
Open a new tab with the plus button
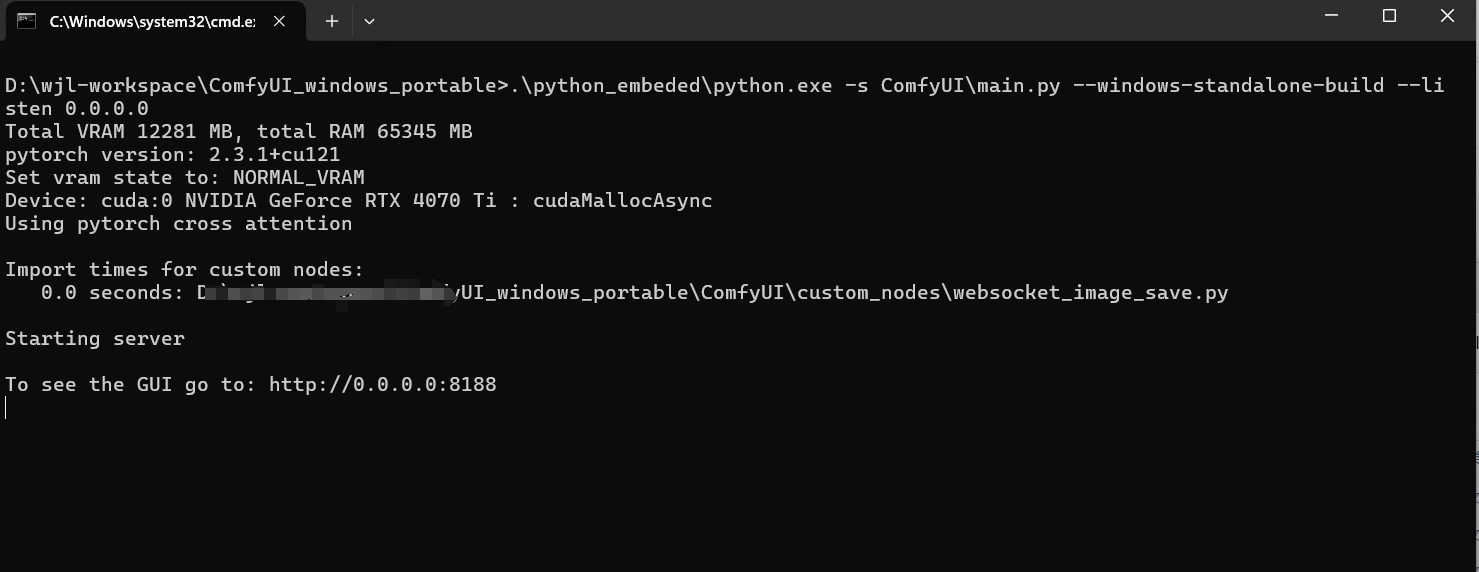coord(332,20)
